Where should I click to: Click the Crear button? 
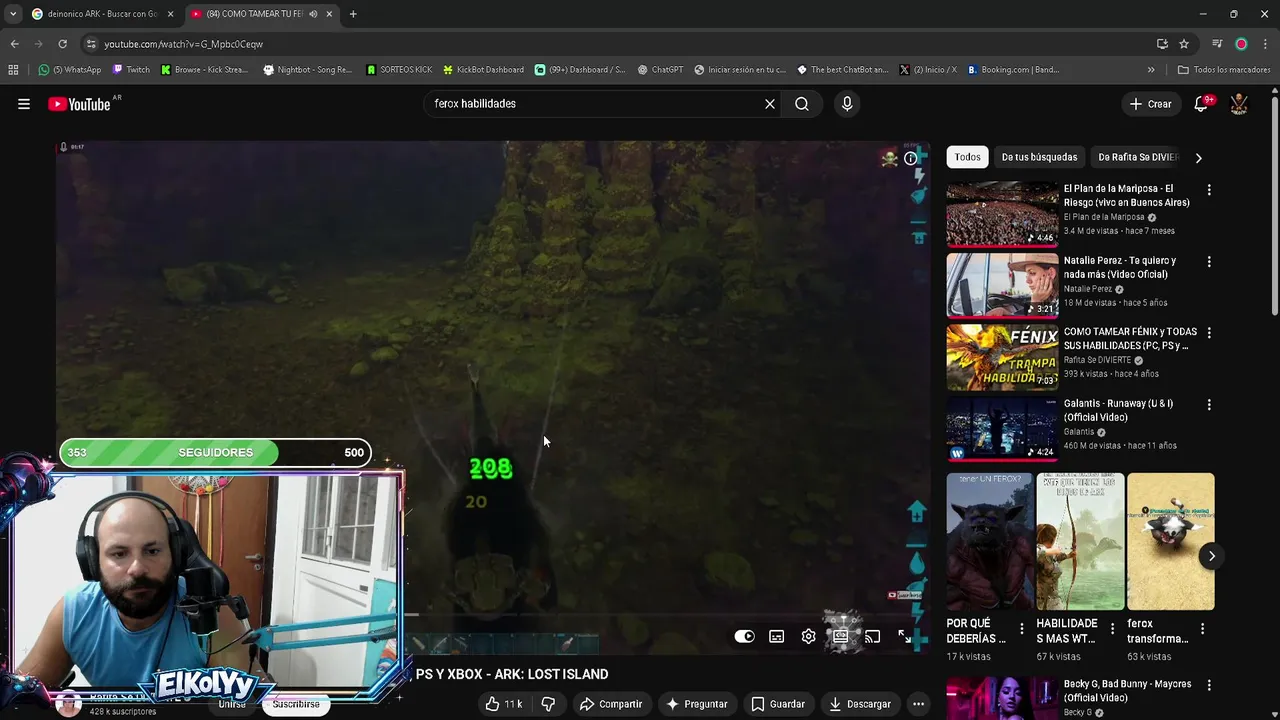click(1150, 104)
